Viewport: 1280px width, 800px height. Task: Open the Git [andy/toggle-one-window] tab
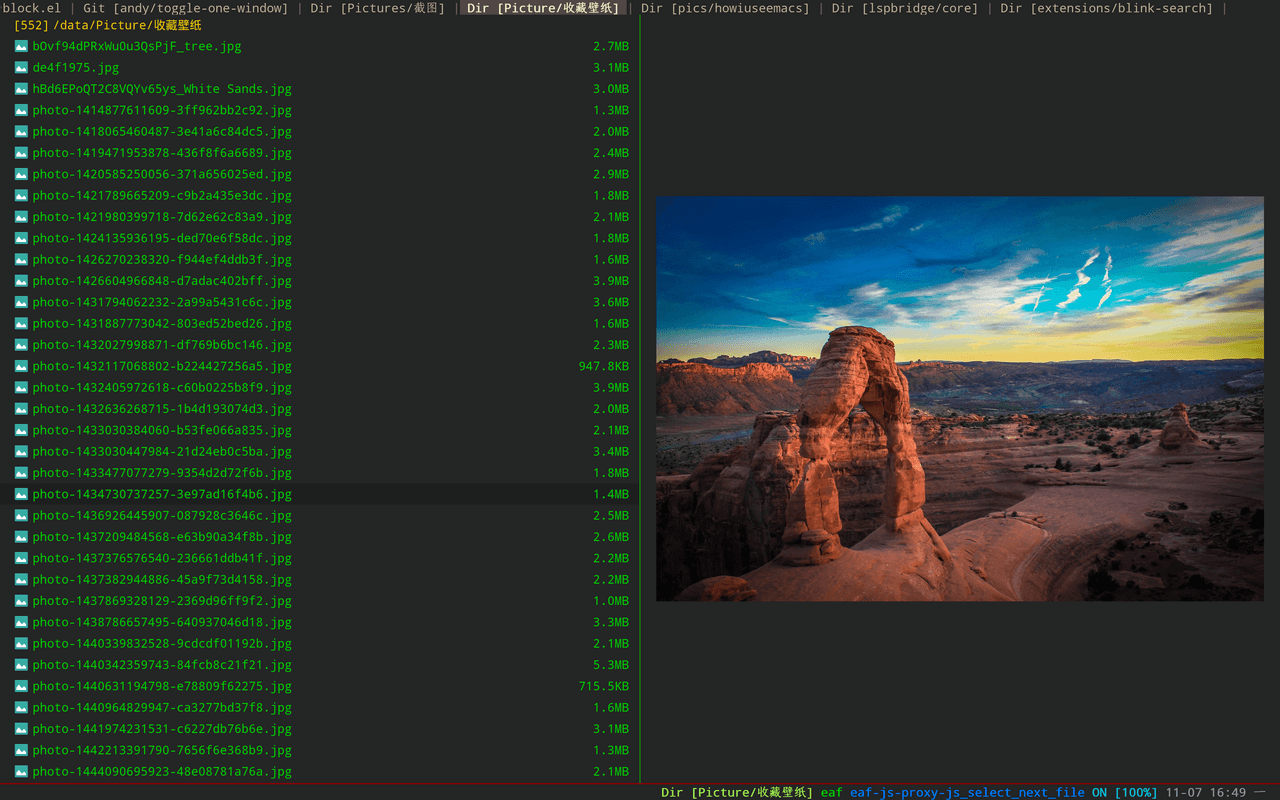coord(186,8)
